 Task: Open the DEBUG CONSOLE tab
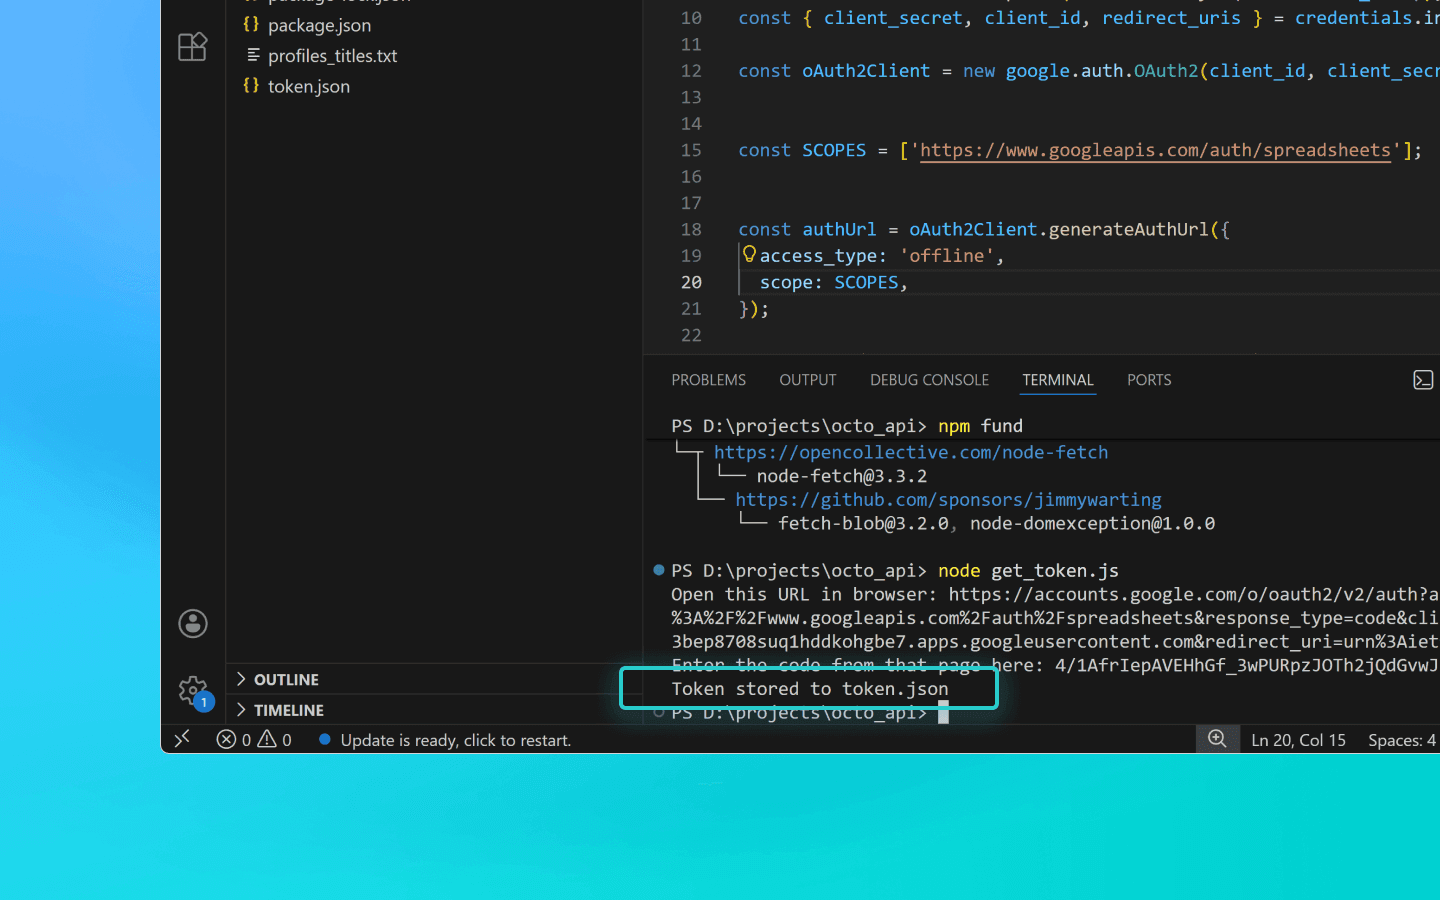[929, 380]
